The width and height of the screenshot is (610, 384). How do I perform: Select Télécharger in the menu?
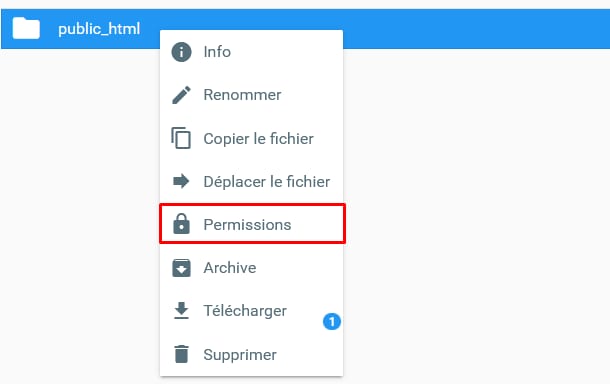click(x=251, y=311)
